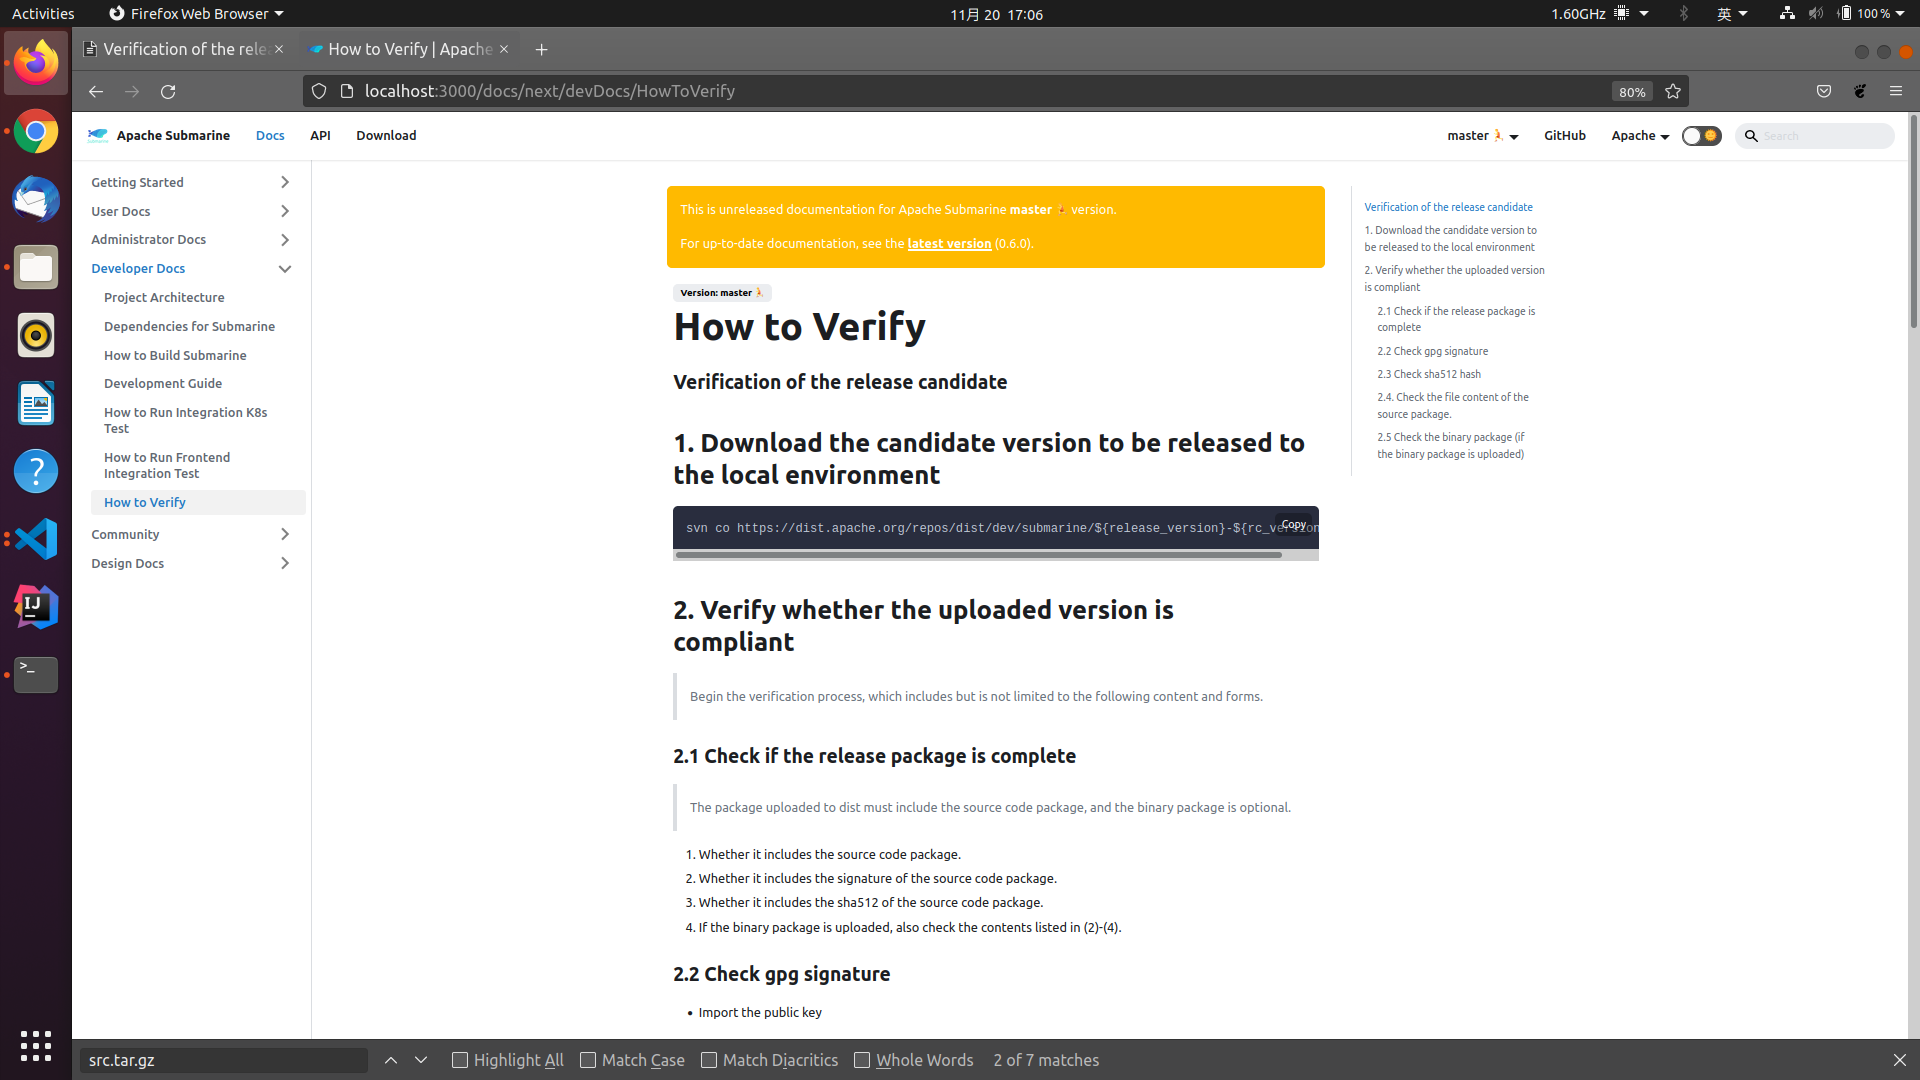Close the How to Verify tab

504,49
